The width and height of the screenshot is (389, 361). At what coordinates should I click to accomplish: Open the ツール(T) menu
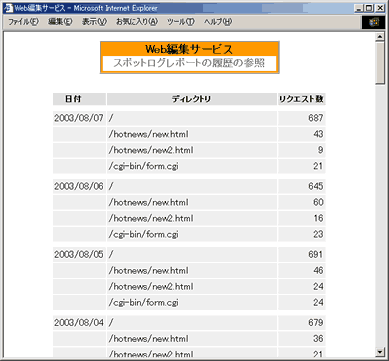tap(181, 22)
